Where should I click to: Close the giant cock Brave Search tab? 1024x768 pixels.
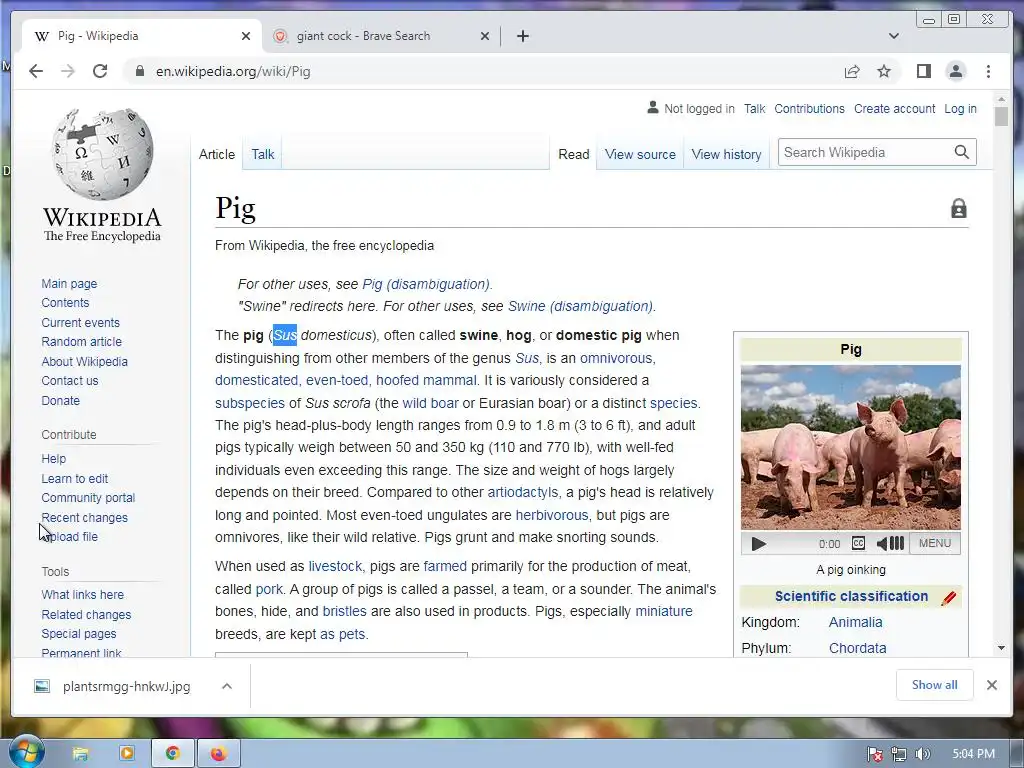tap(485, 36)
